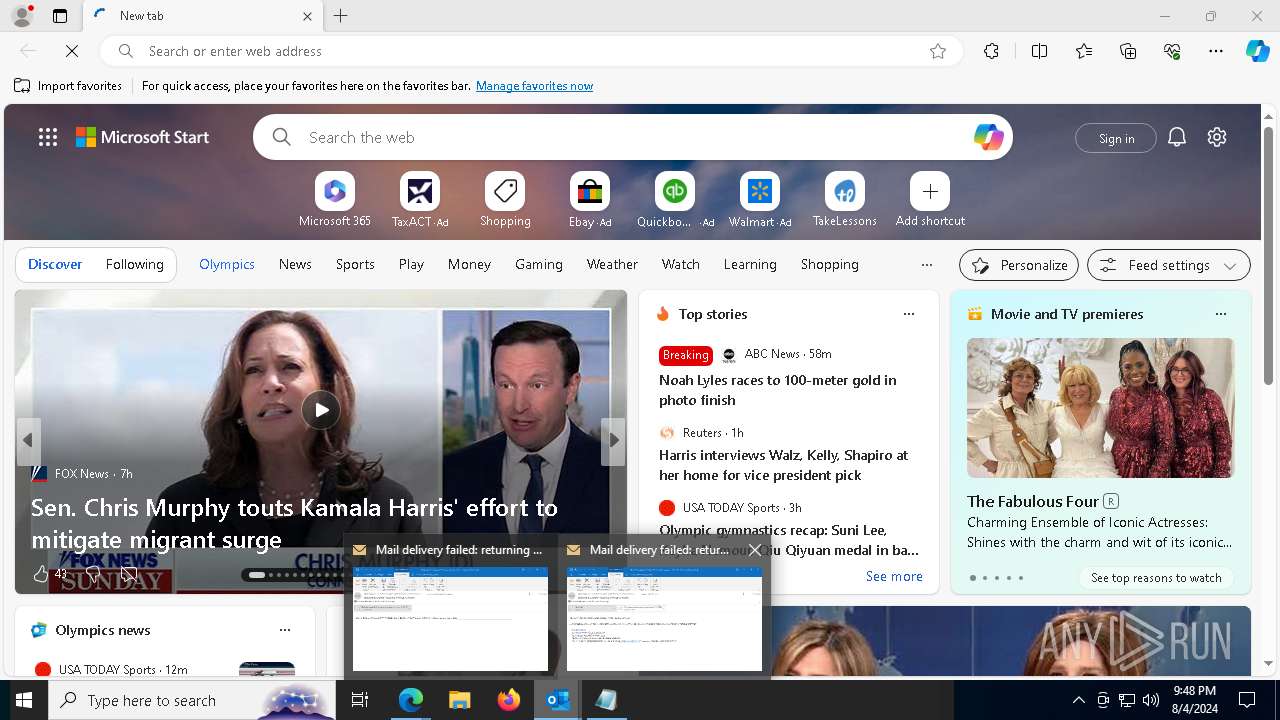Click See more top stories
Image resolution: width=1280 pixels, height=720 pixels.
(894, 576)
